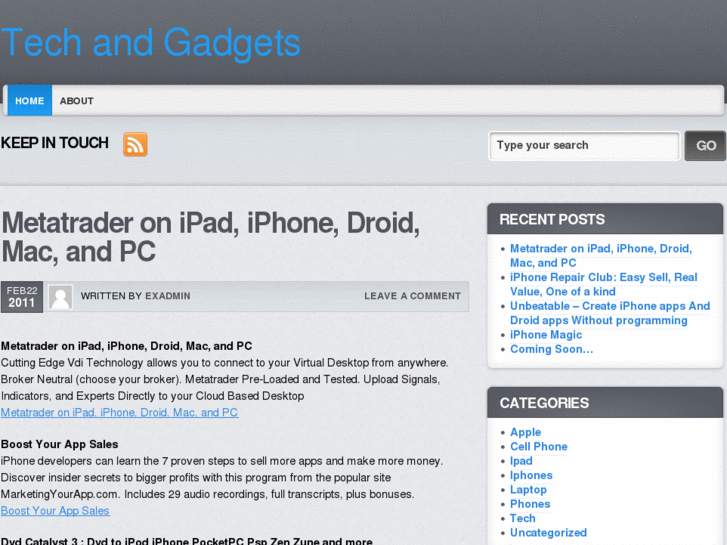Select the Cell Phone category
The height and width of the screenshot is (545, 727).
click(539, 447)
